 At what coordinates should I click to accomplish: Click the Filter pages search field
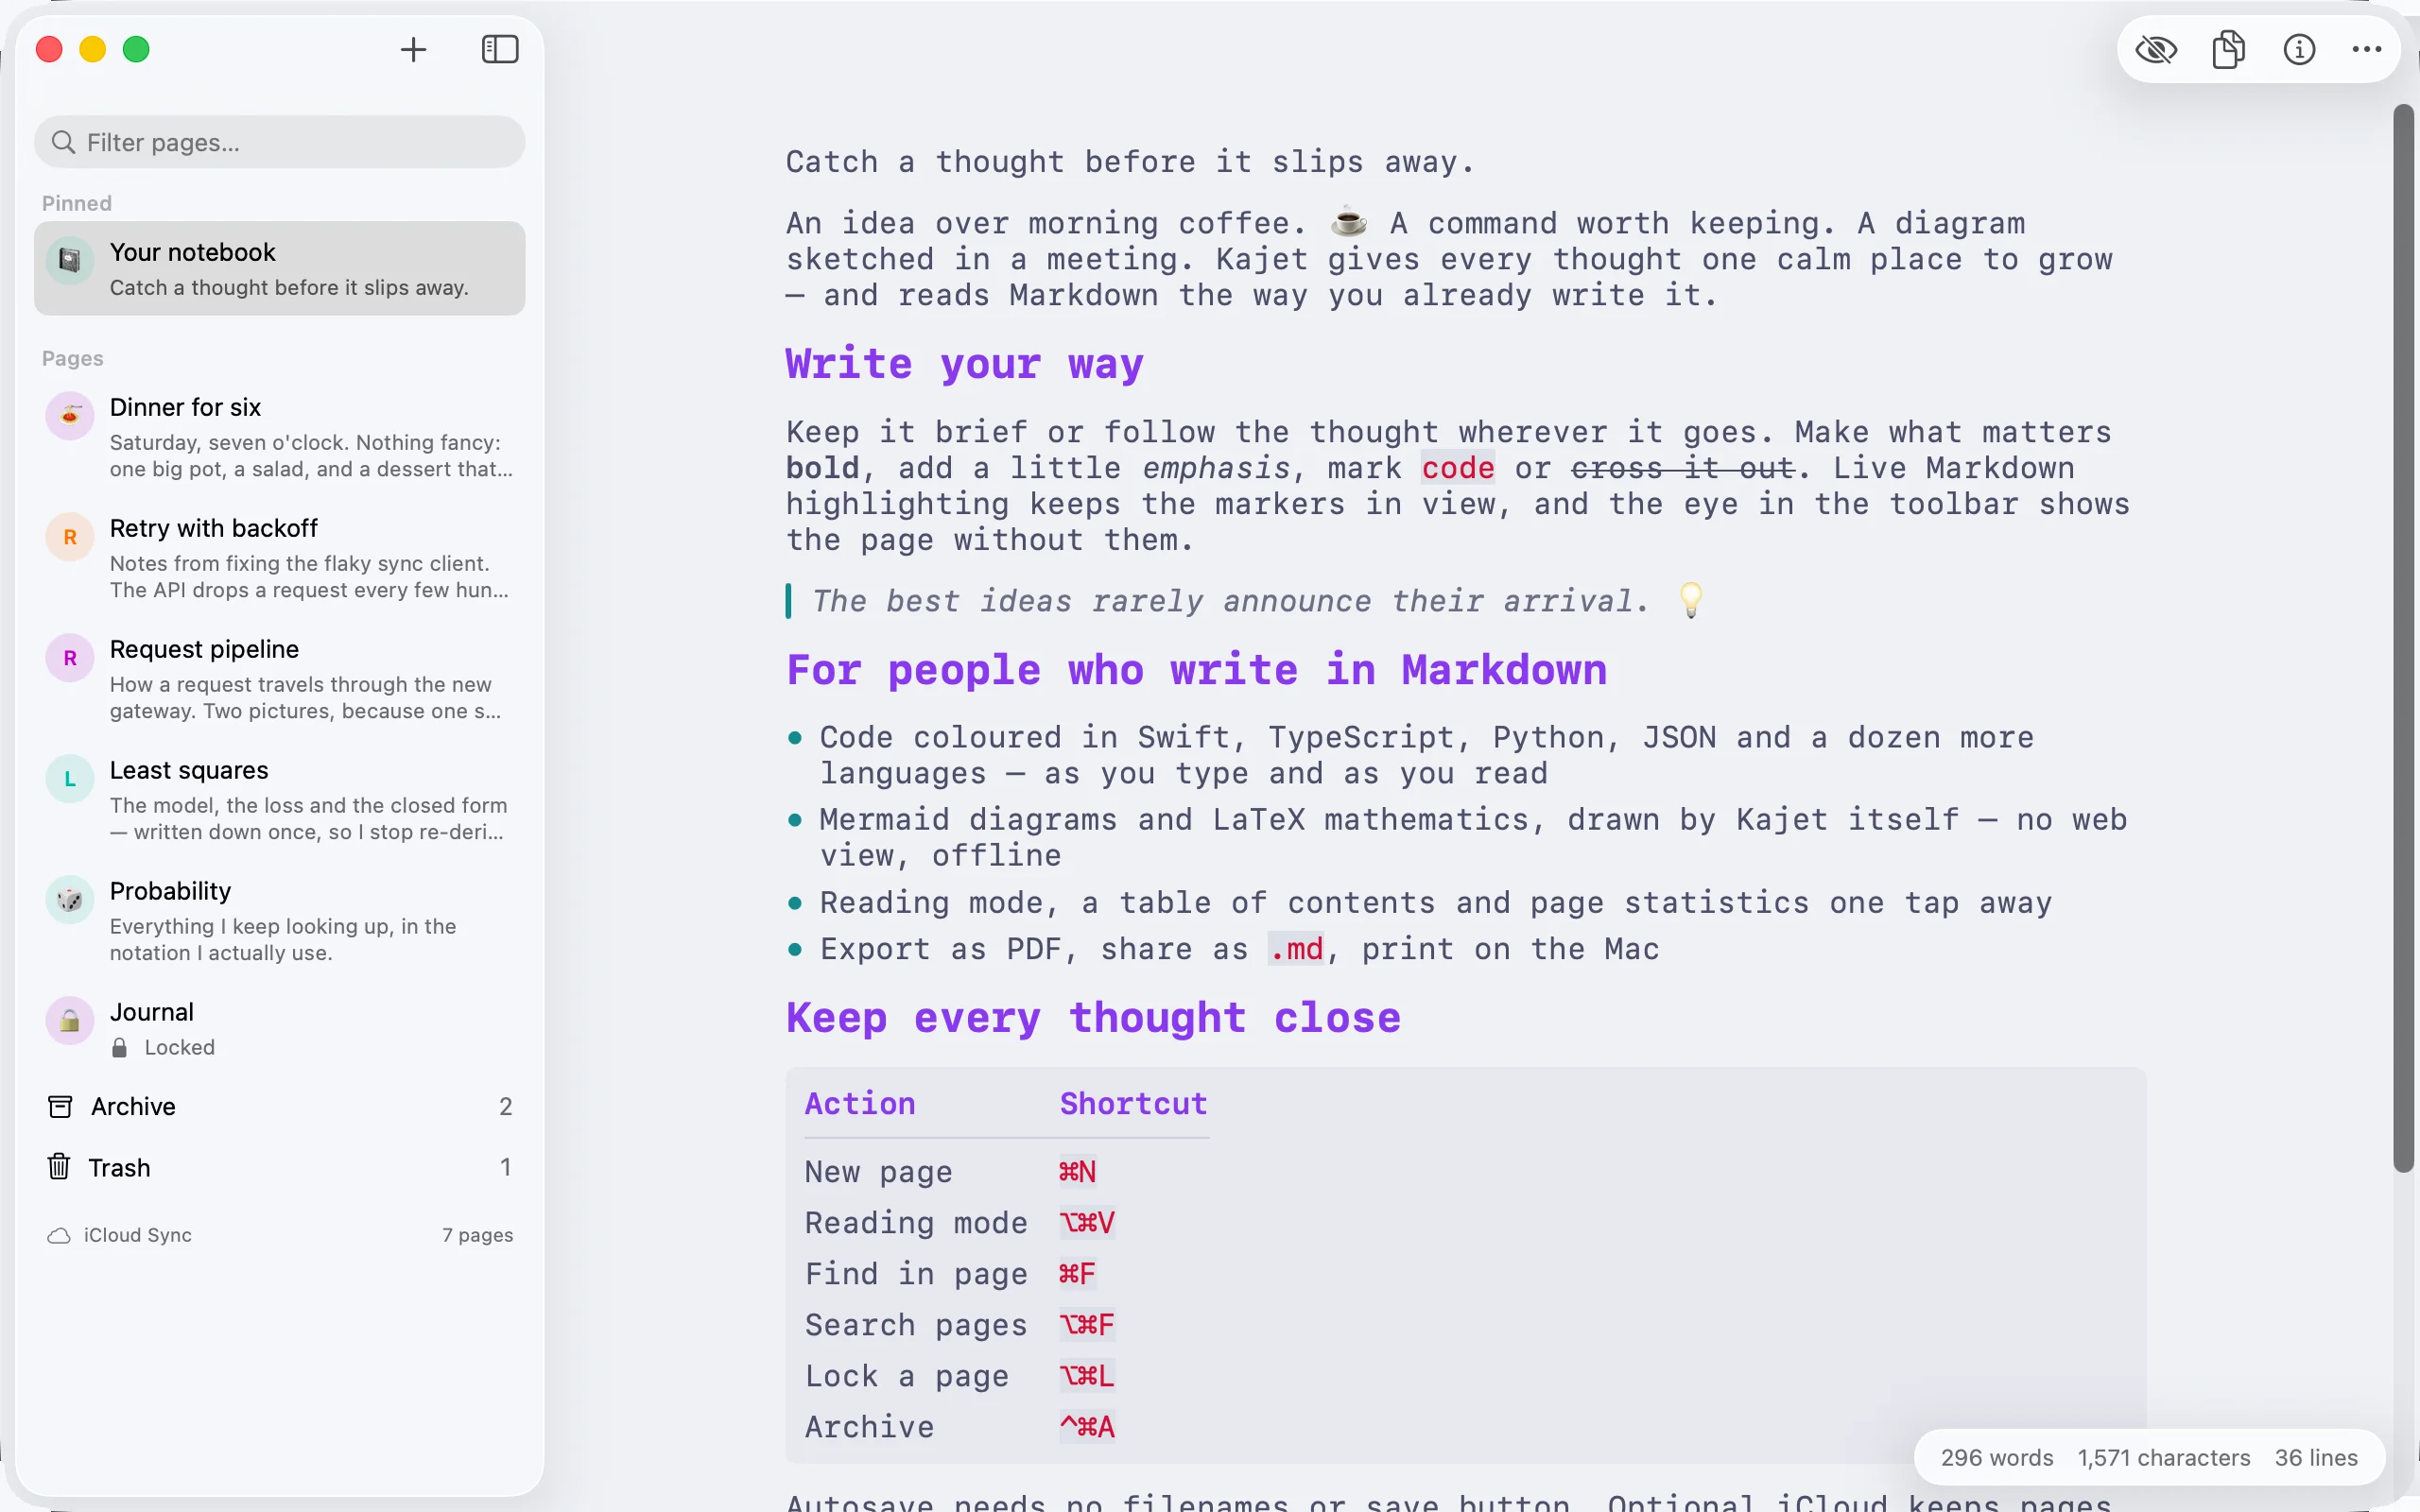tap(280, 142)
